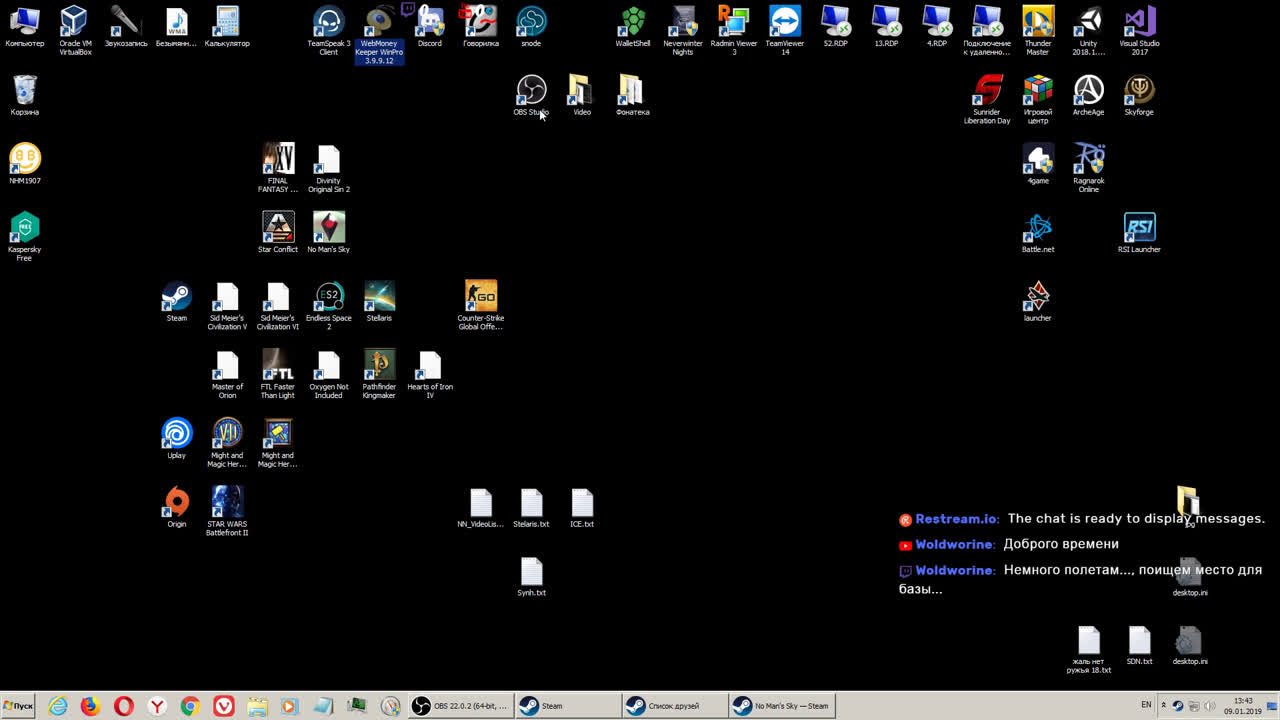This screenshot has height=720, width=1280.
Task: Select the Steam desktop icon
Action: click(177, 297)
